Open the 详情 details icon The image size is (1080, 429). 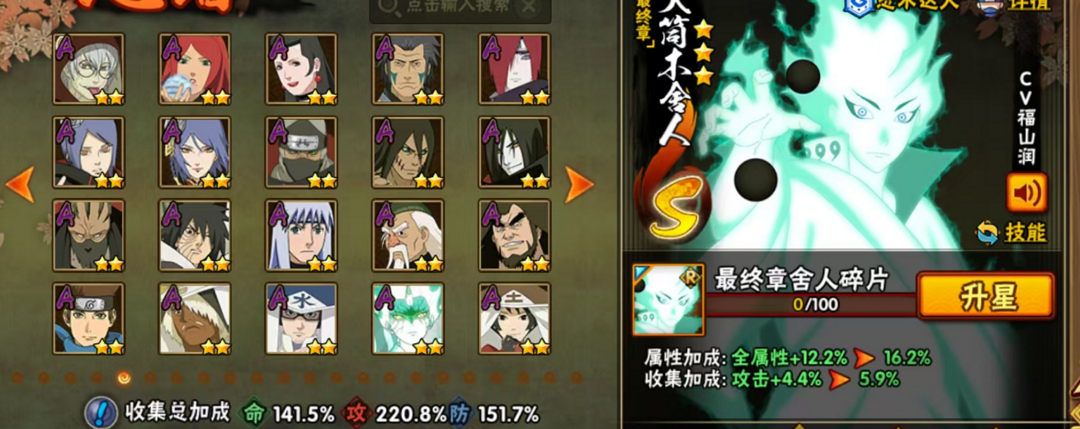(x=991, y=4)
